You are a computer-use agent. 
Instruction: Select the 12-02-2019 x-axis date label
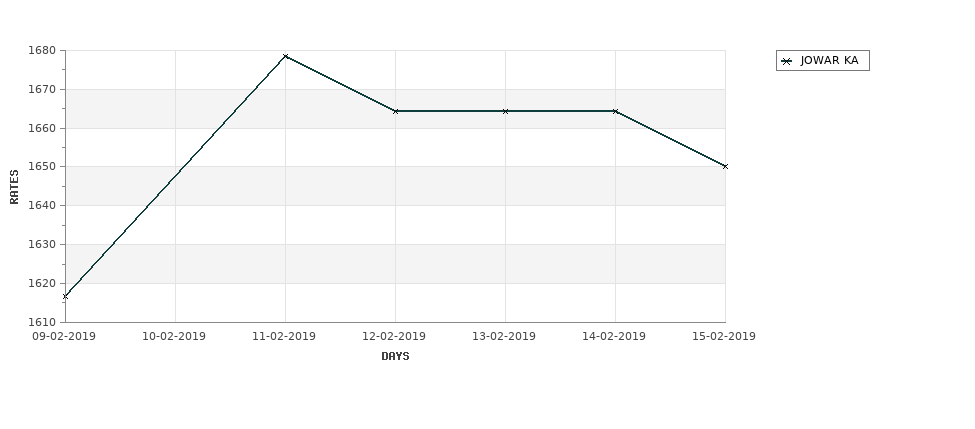point(394,337)
